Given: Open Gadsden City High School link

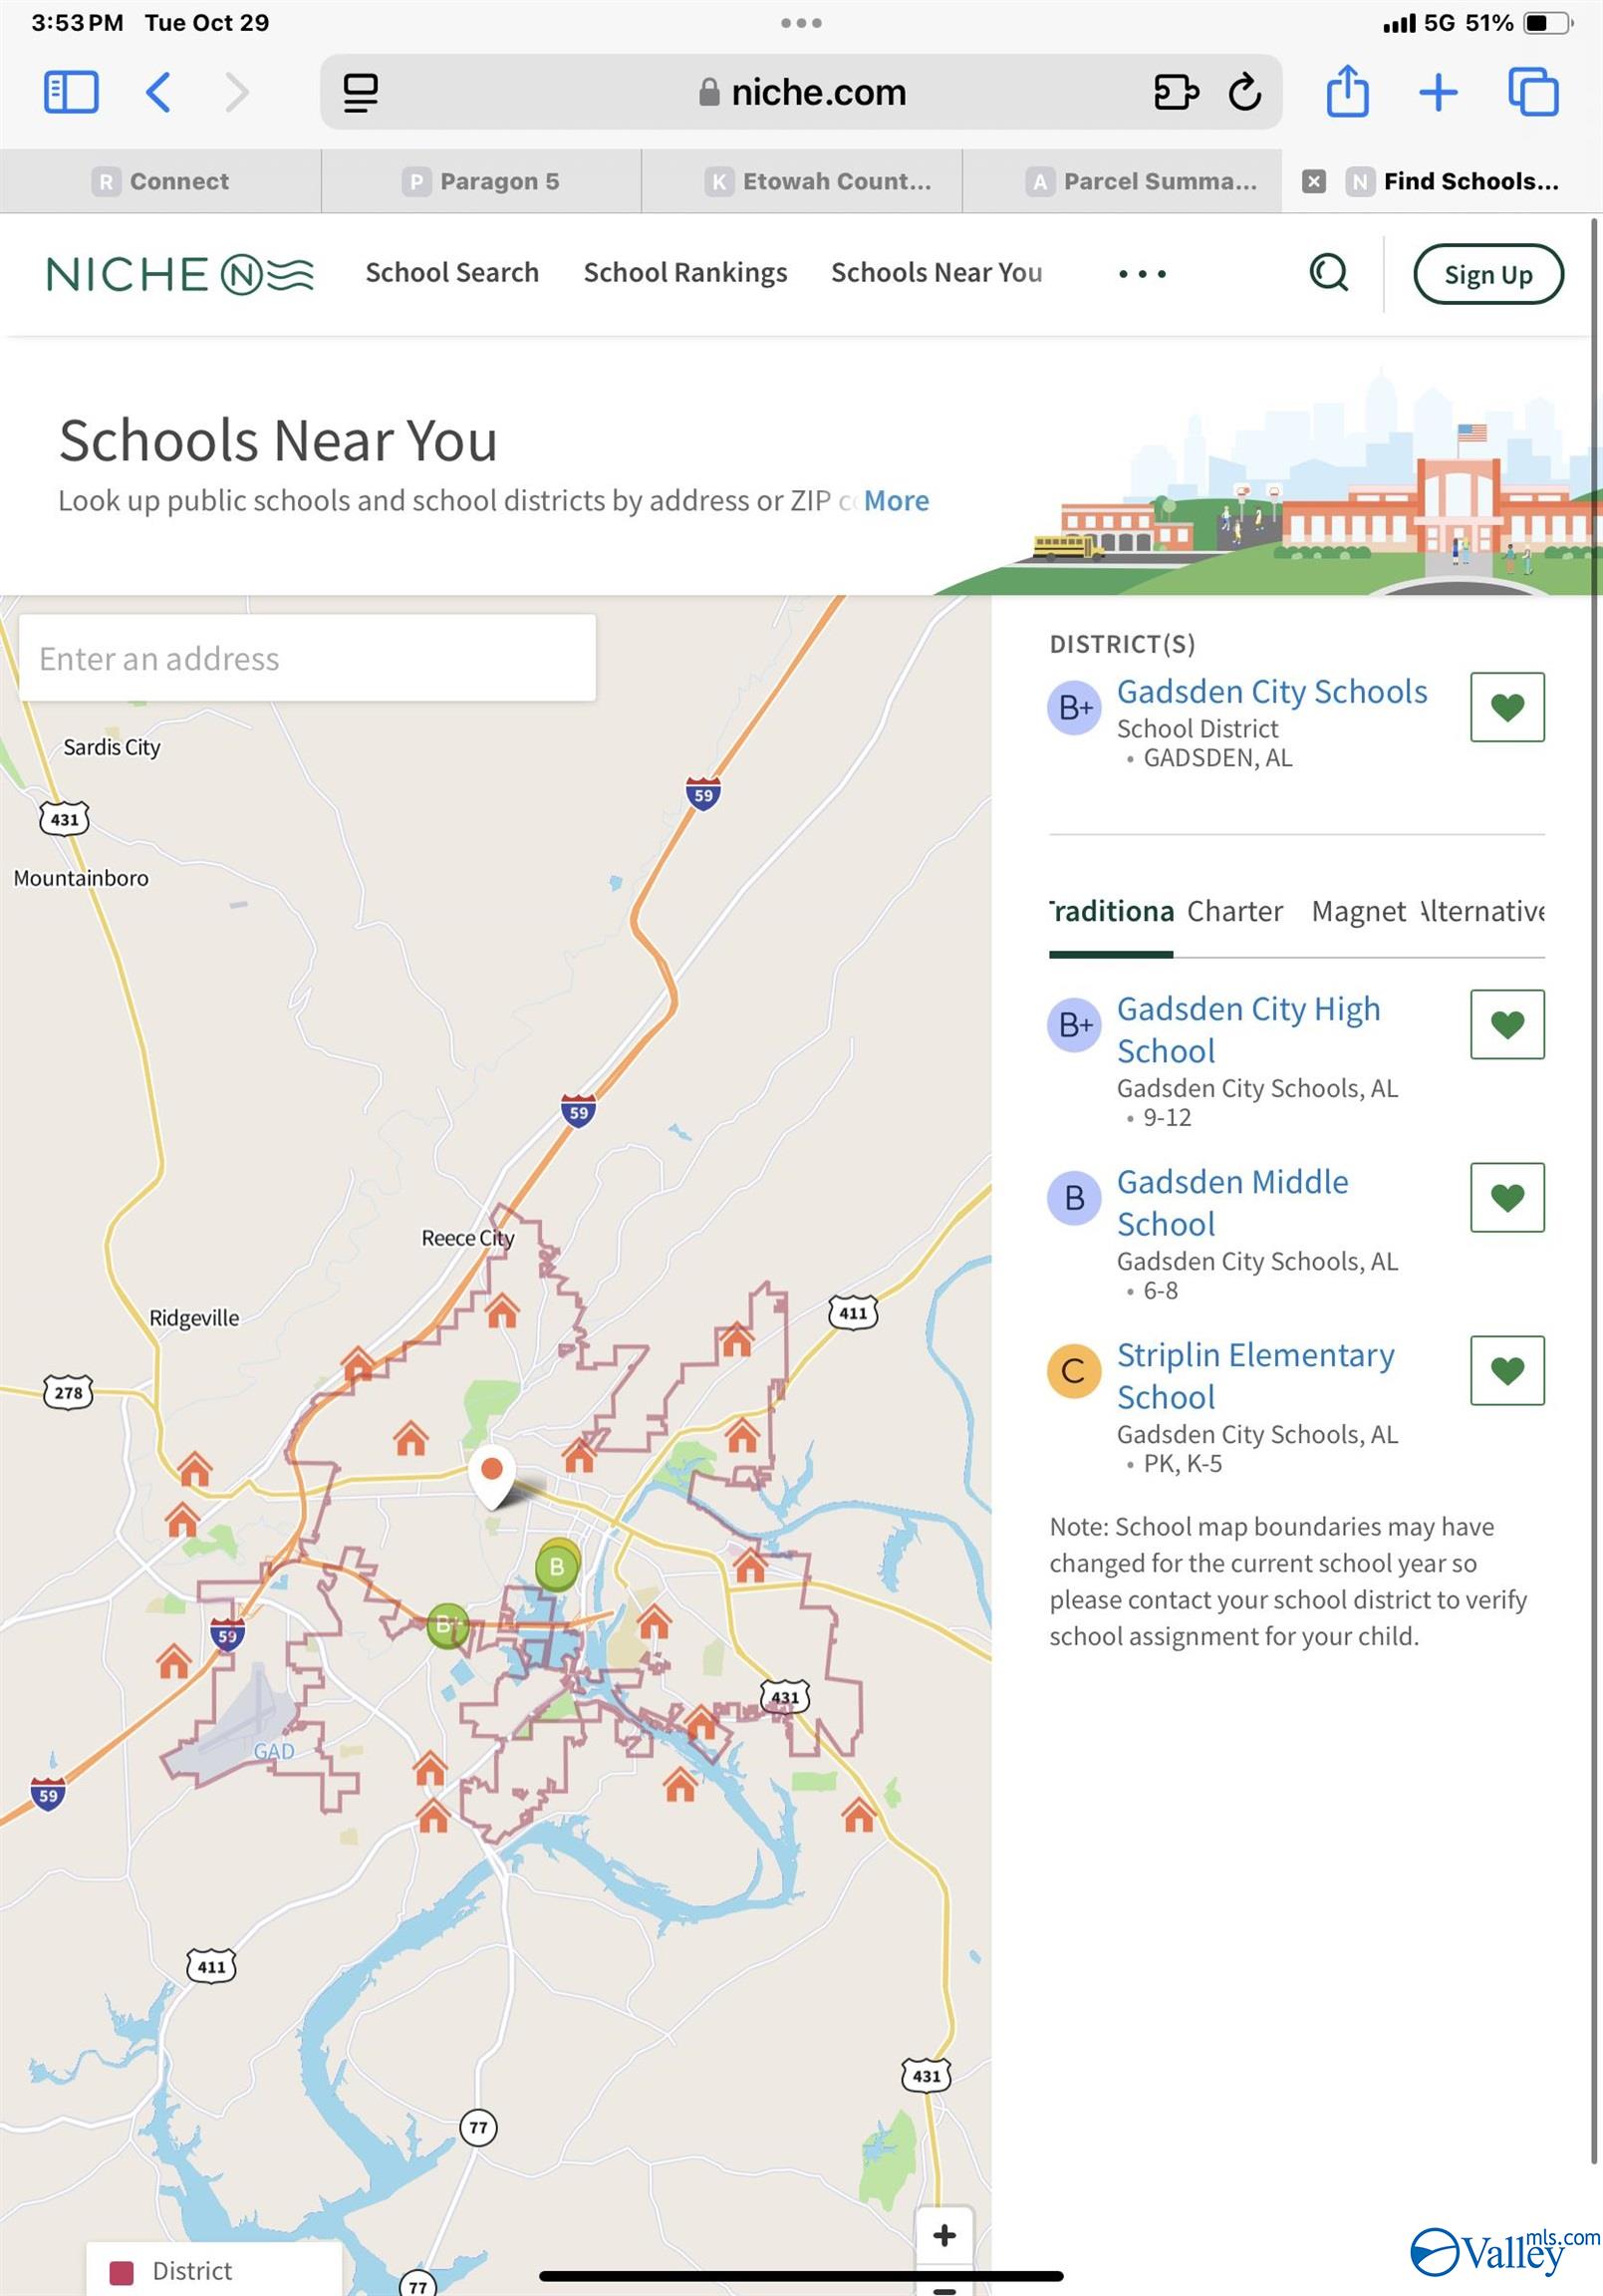Looking at the screenshot, I should pos(1249,1030).
